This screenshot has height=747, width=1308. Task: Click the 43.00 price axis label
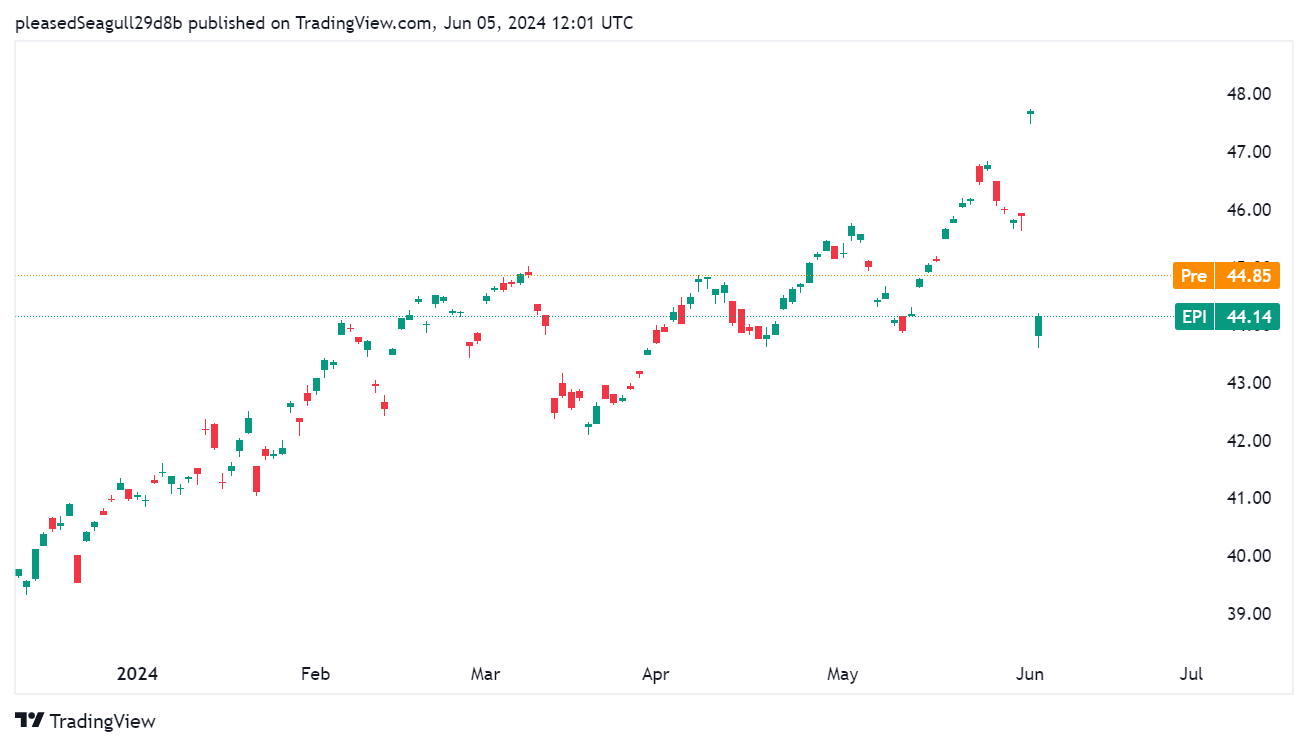click(x=1249, y=383)
